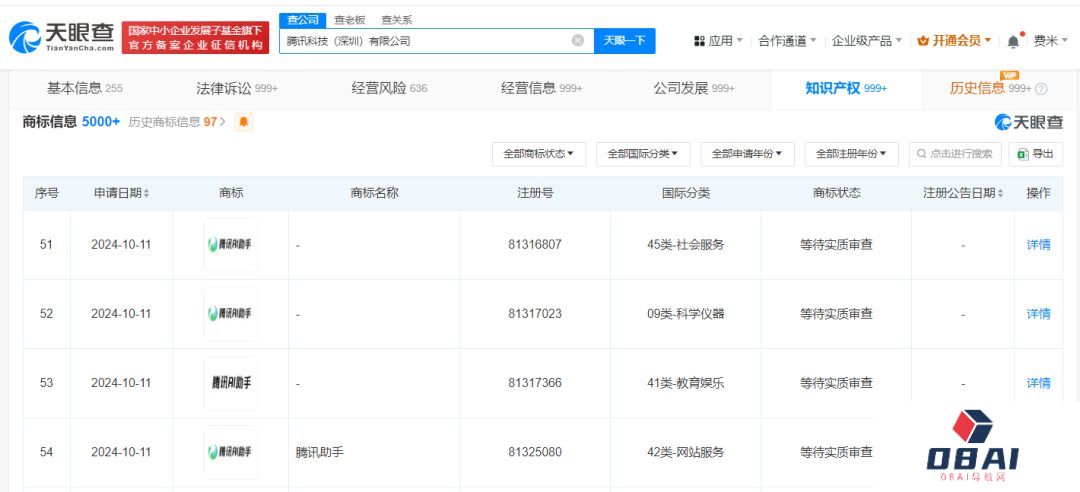The image size is (1080, 492).
Task: Click the 09类-科学仪器 cell
Action: point(685,314)
